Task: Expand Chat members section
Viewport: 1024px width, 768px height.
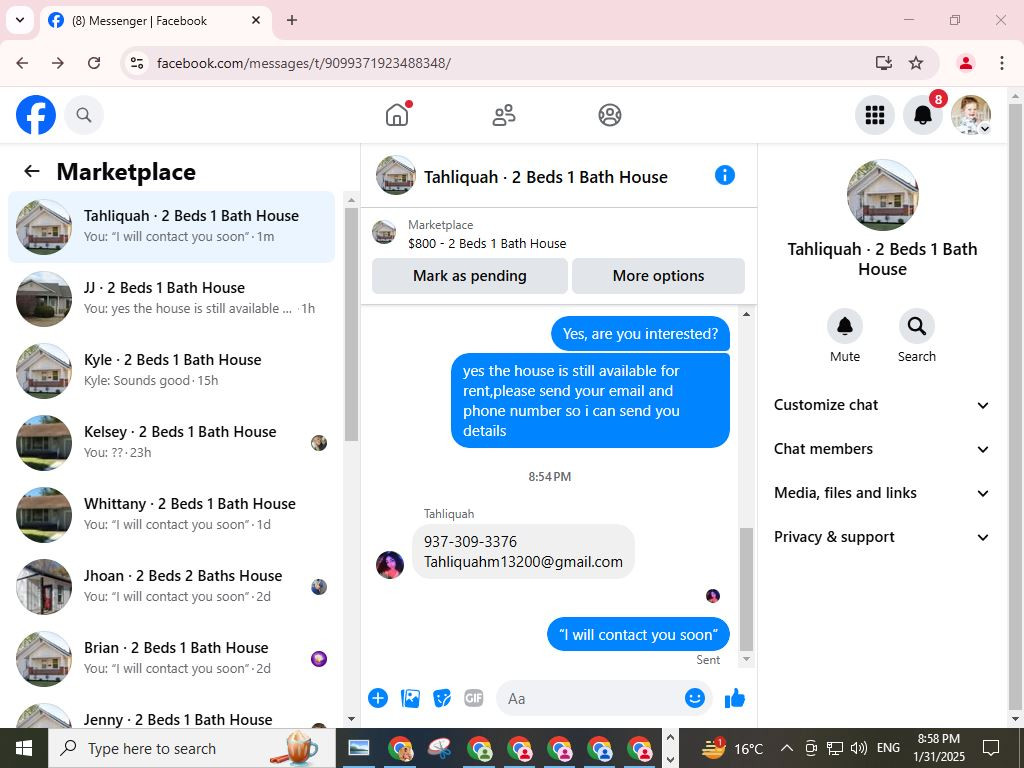Action: click(x=882, y=449)
